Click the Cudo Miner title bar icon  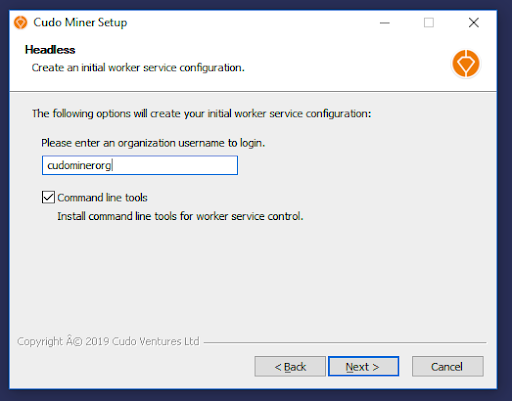click(20, 23)
